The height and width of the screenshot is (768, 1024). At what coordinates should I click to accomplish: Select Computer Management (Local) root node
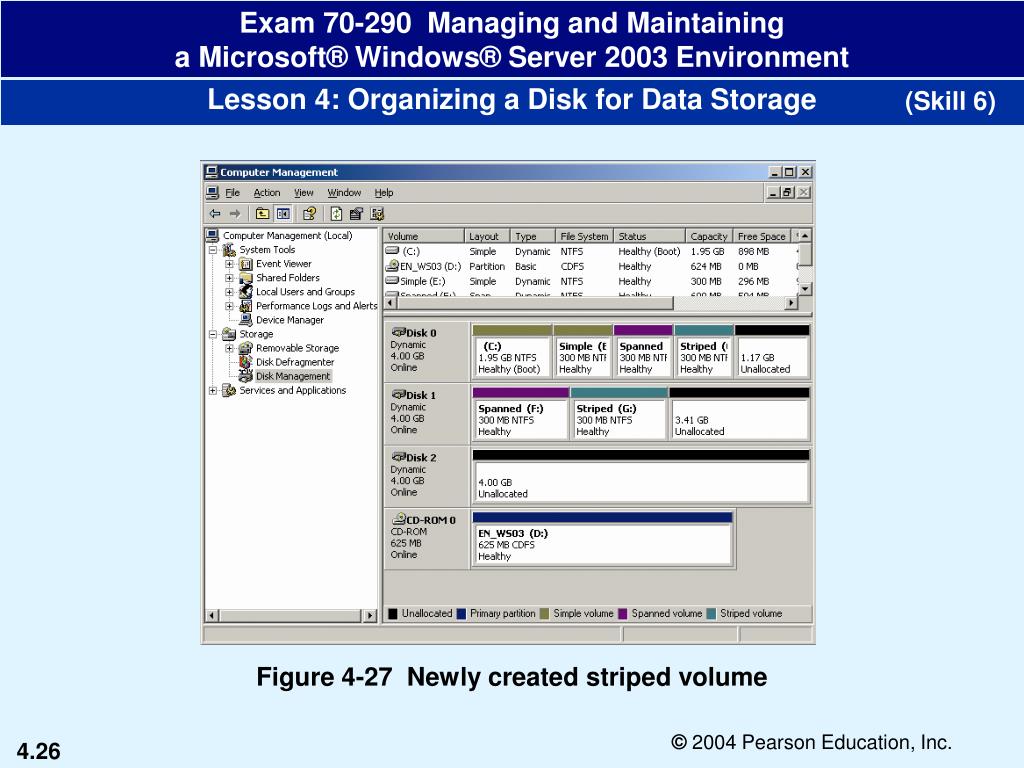(x=287, y=236)
